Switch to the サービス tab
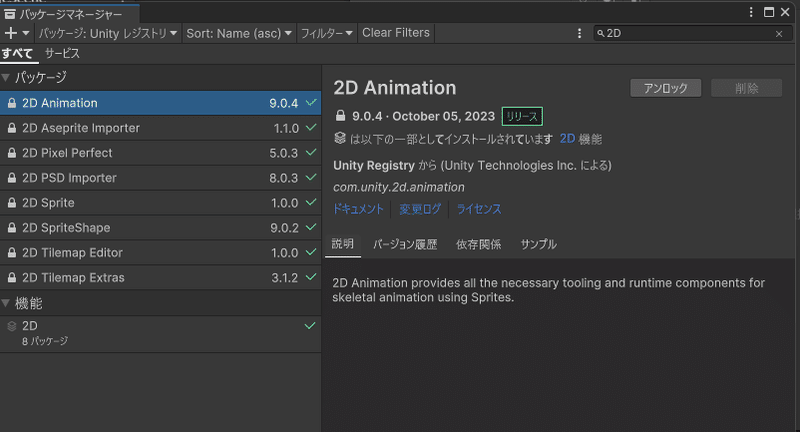This screenshot has width=800, height=432. click(62, 53)
